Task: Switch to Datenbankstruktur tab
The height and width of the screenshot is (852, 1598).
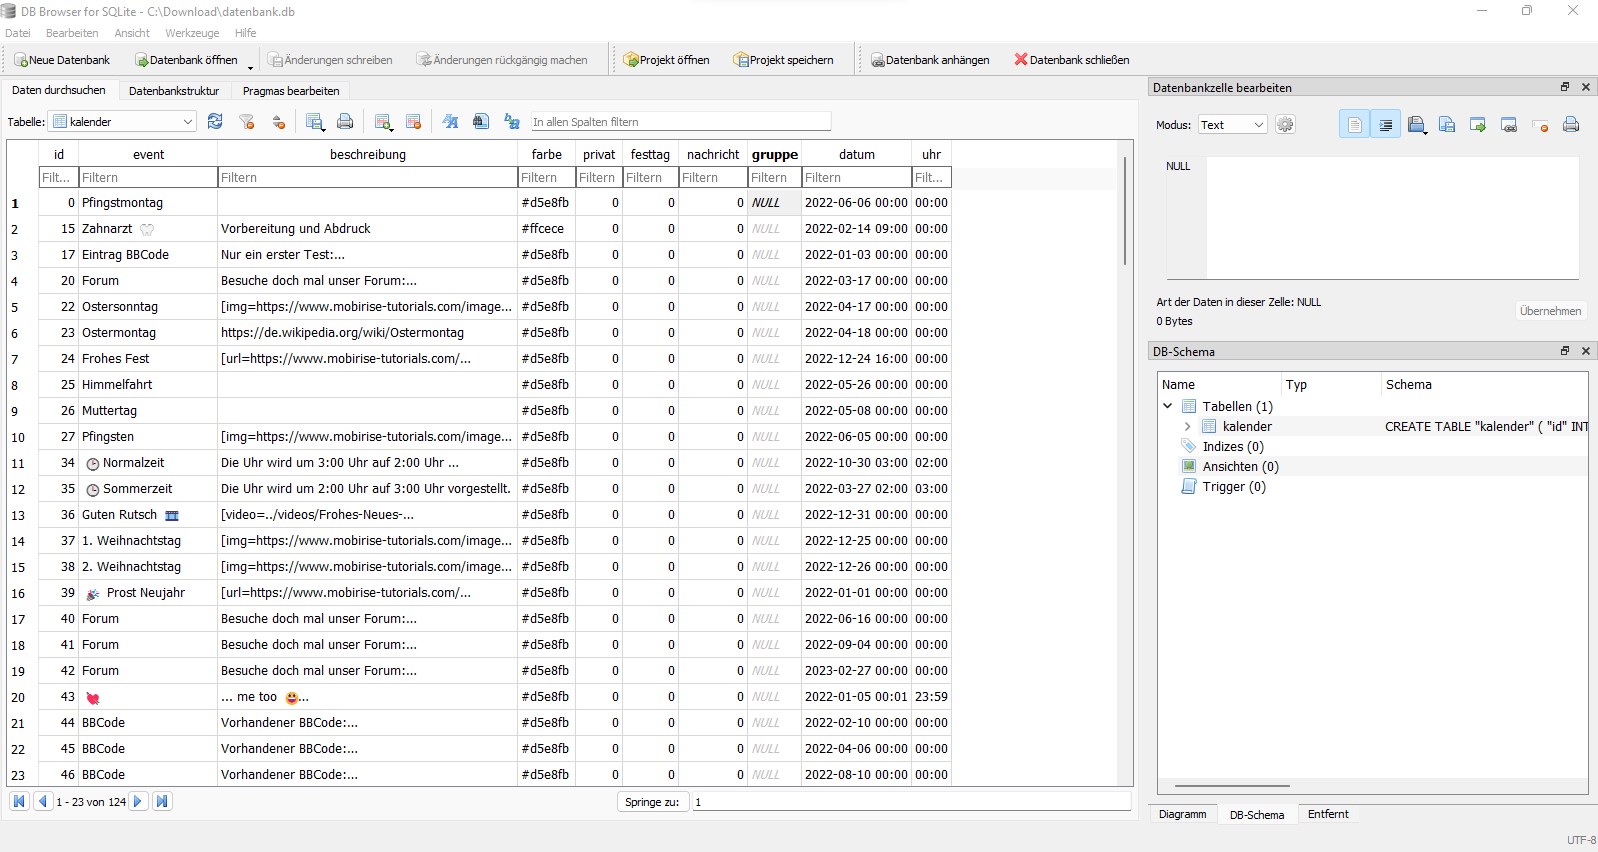Action: click(x=174, y=91)
